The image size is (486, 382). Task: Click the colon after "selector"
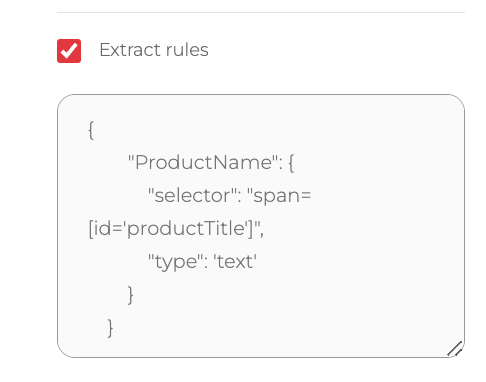239,196
